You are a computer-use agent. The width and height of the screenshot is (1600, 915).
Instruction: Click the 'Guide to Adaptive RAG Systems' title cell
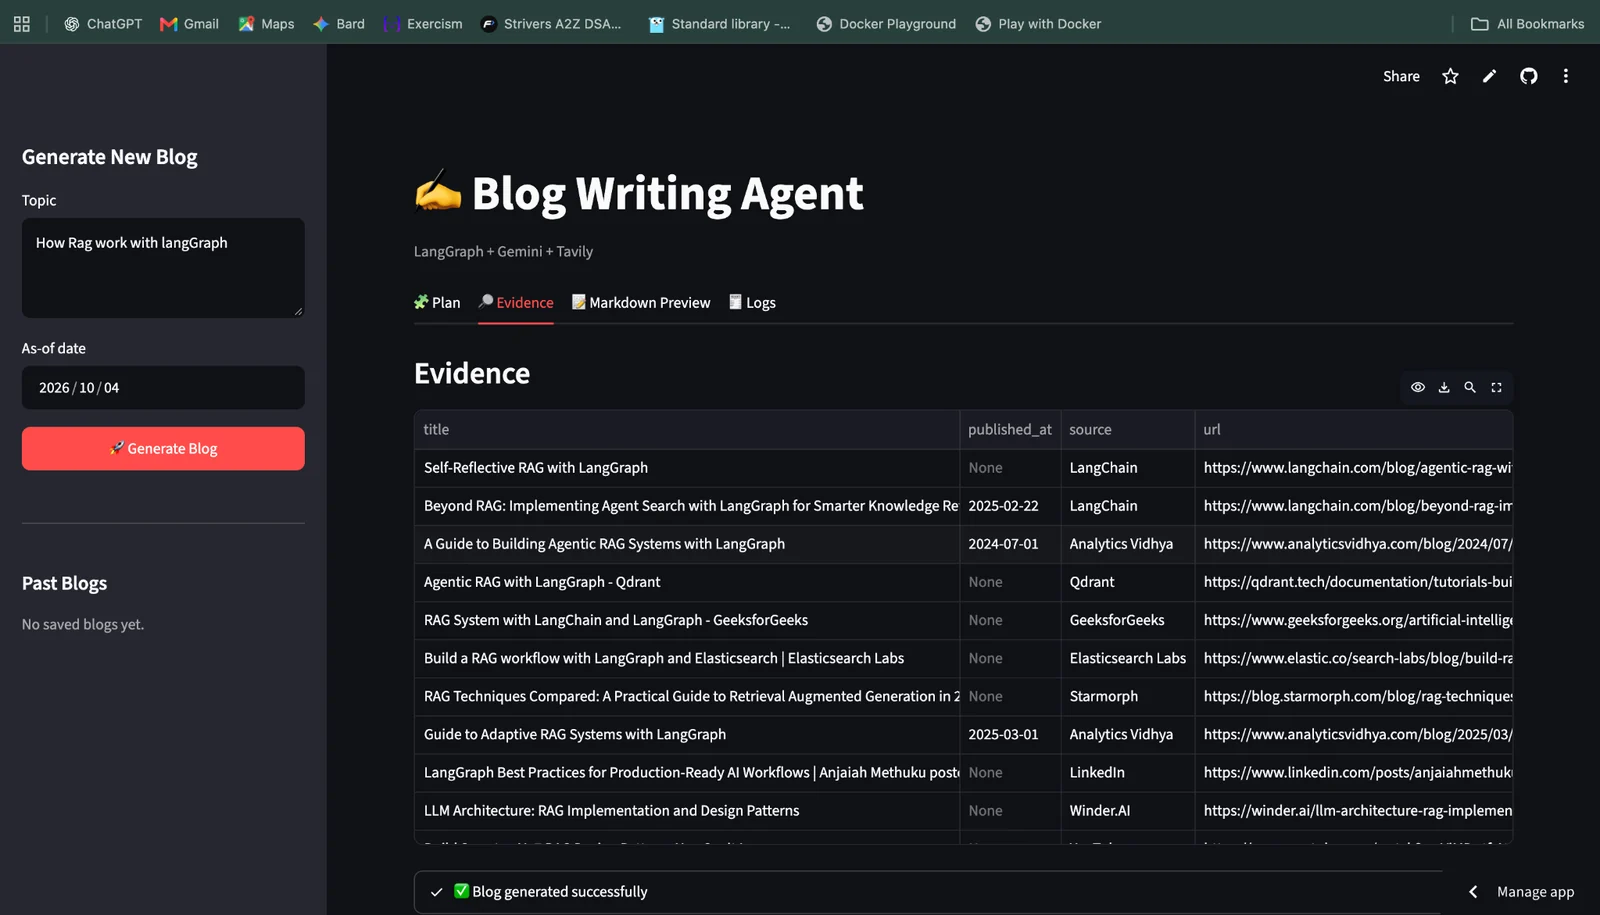point(687,734)
